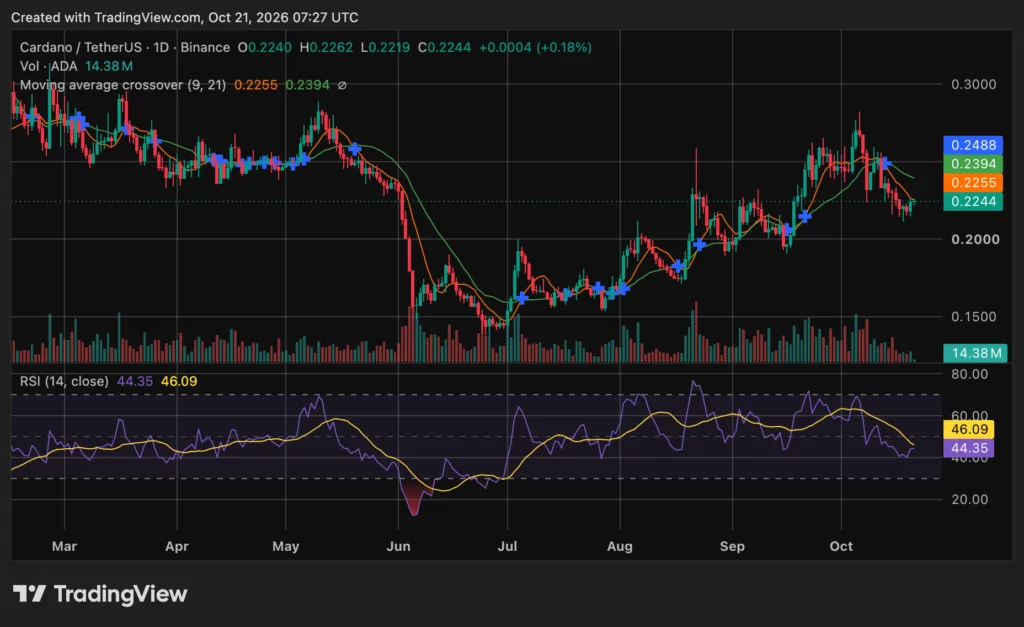Click the May label on time axis
1024x627 pixels.
point(285,546)
